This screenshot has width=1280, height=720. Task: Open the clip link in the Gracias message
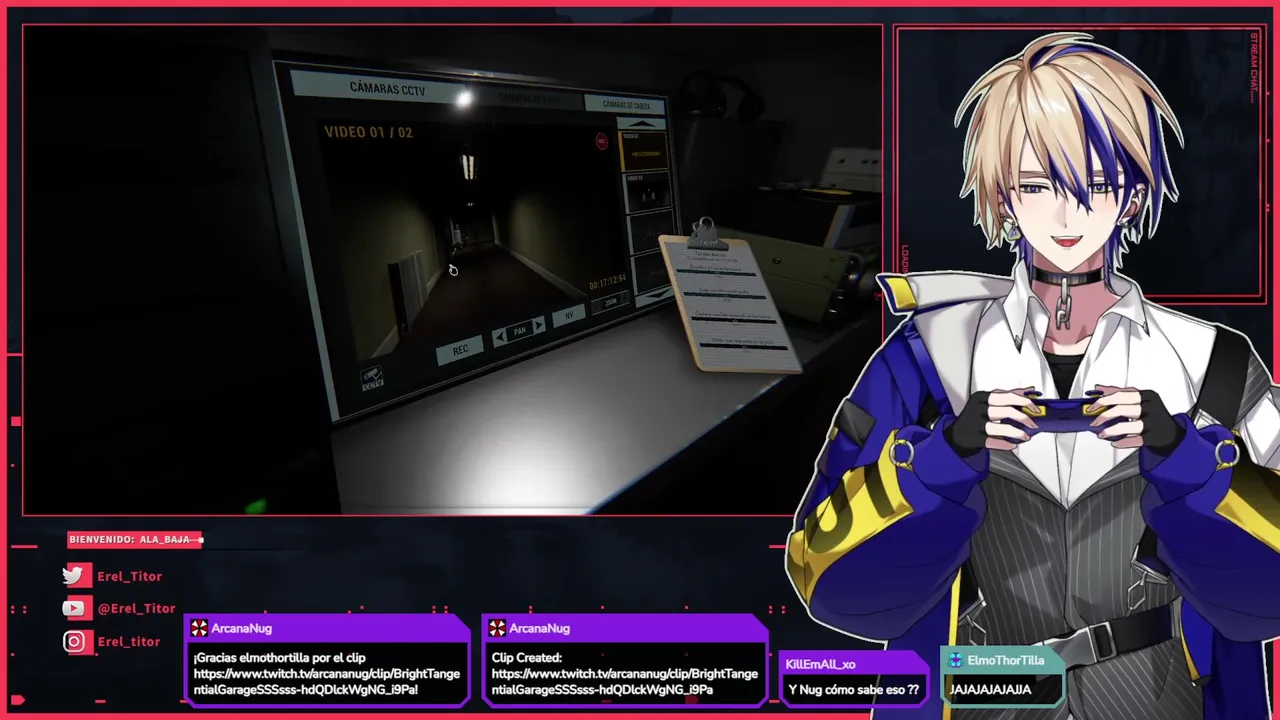(x=327, y=681)
